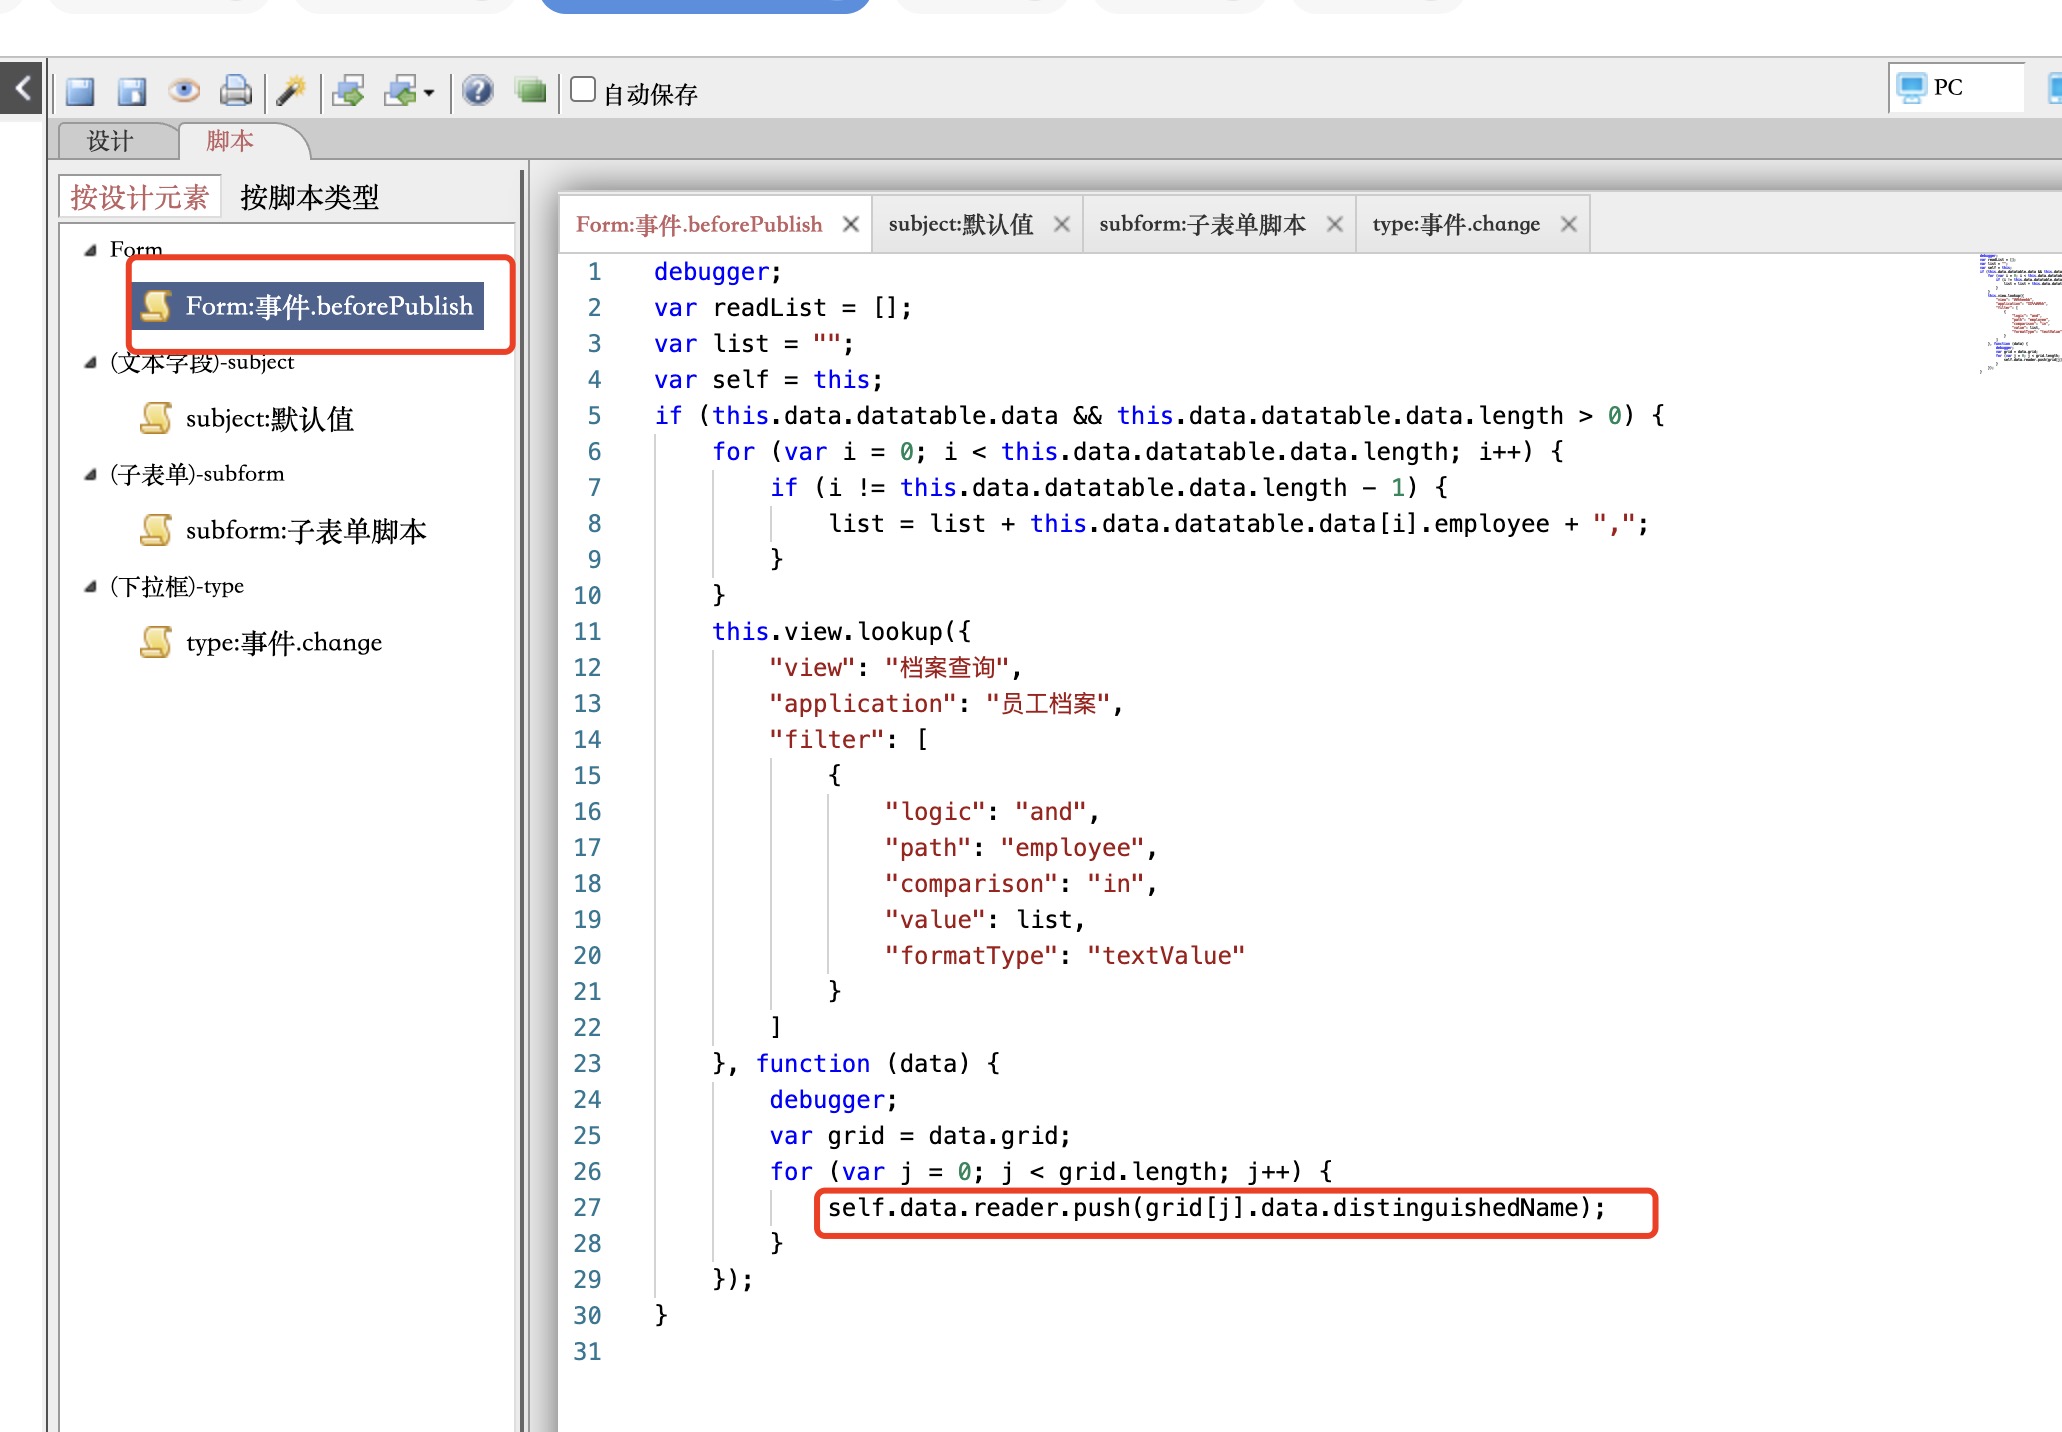
Task: Collapse the Form tree node
Action: [91, 250]
